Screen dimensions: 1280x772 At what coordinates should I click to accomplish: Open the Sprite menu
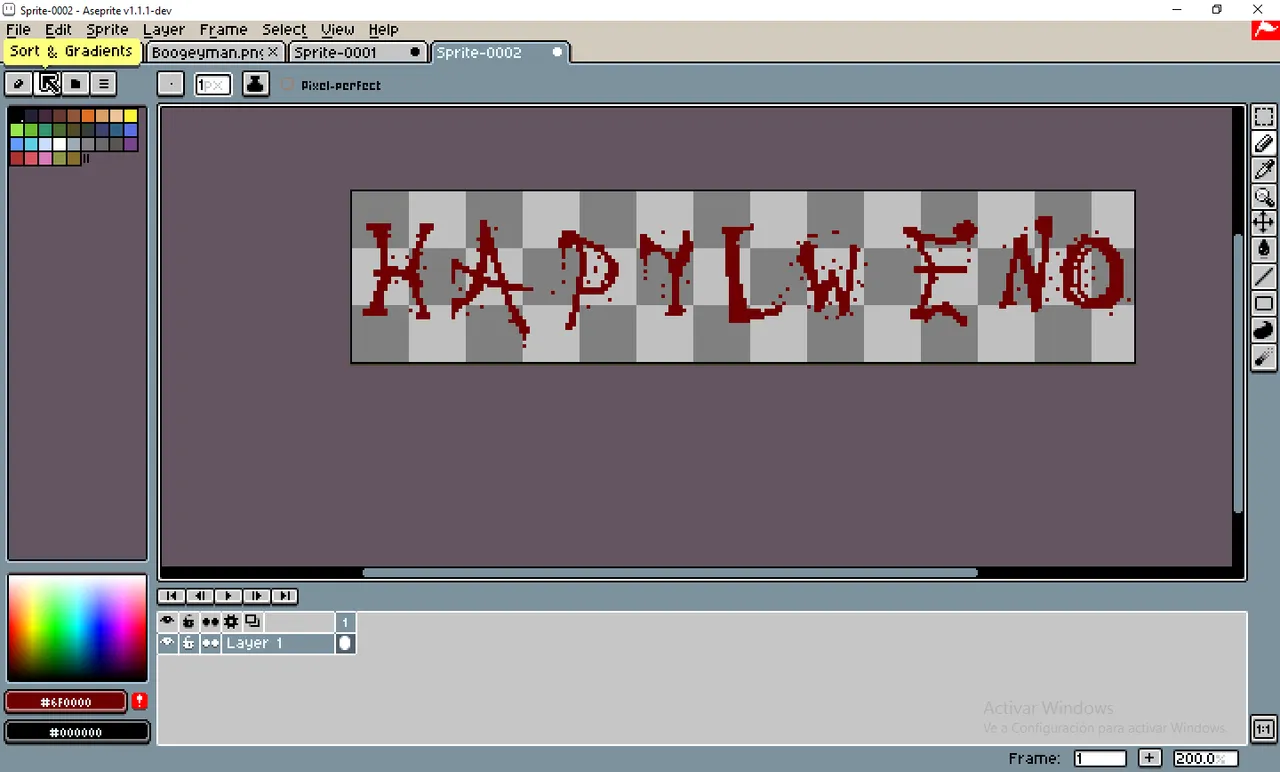(x=107, y=30)
